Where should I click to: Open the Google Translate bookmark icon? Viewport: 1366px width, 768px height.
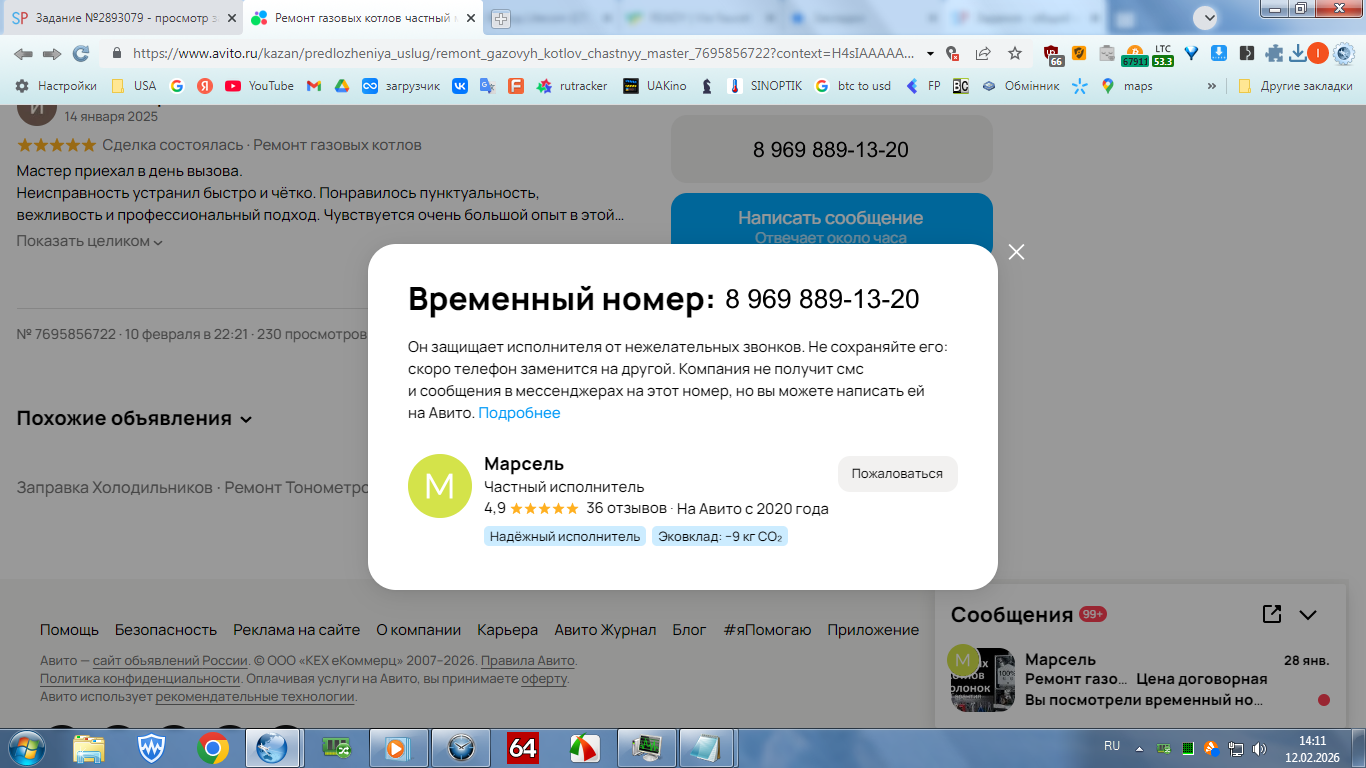[487, 86]
